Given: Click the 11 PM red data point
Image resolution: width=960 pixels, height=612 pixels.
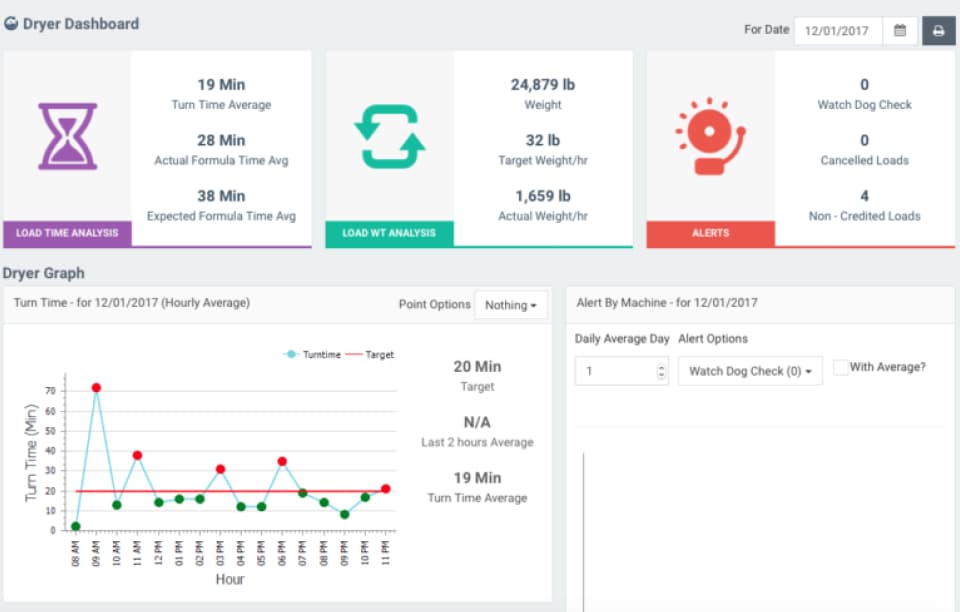Looking at the screenshot, I should [385, 488].
